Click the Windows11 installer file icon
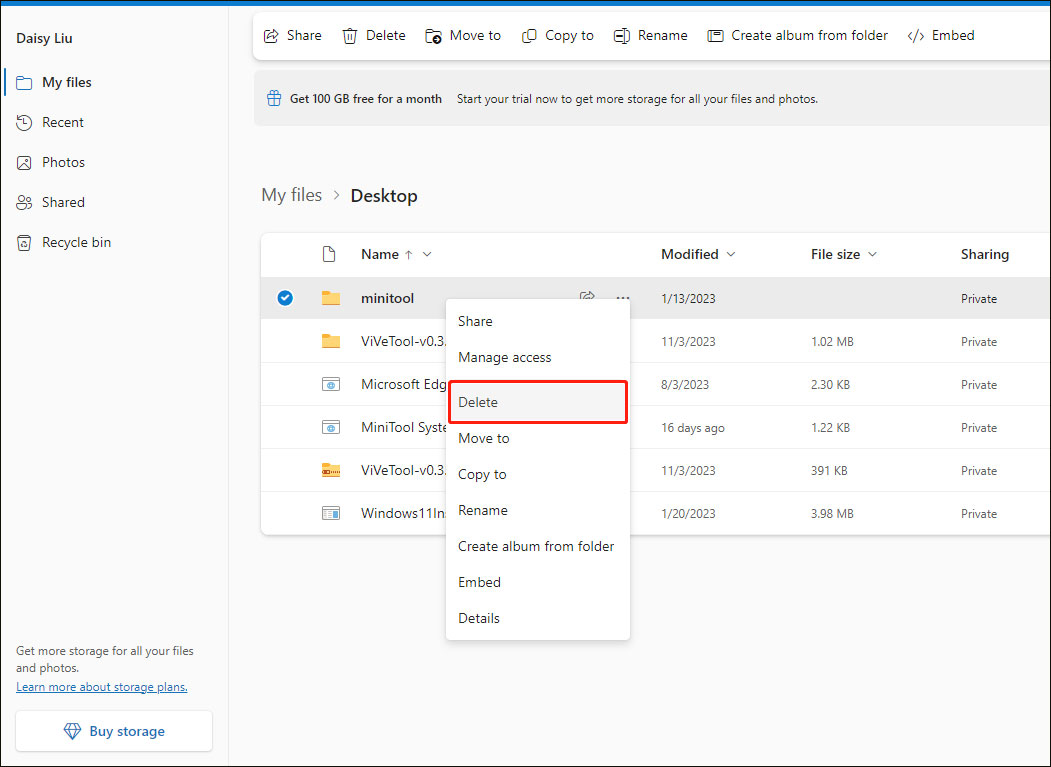This screenshot has height=767, width=1051. pyautogui.click(x=330, y=514)
